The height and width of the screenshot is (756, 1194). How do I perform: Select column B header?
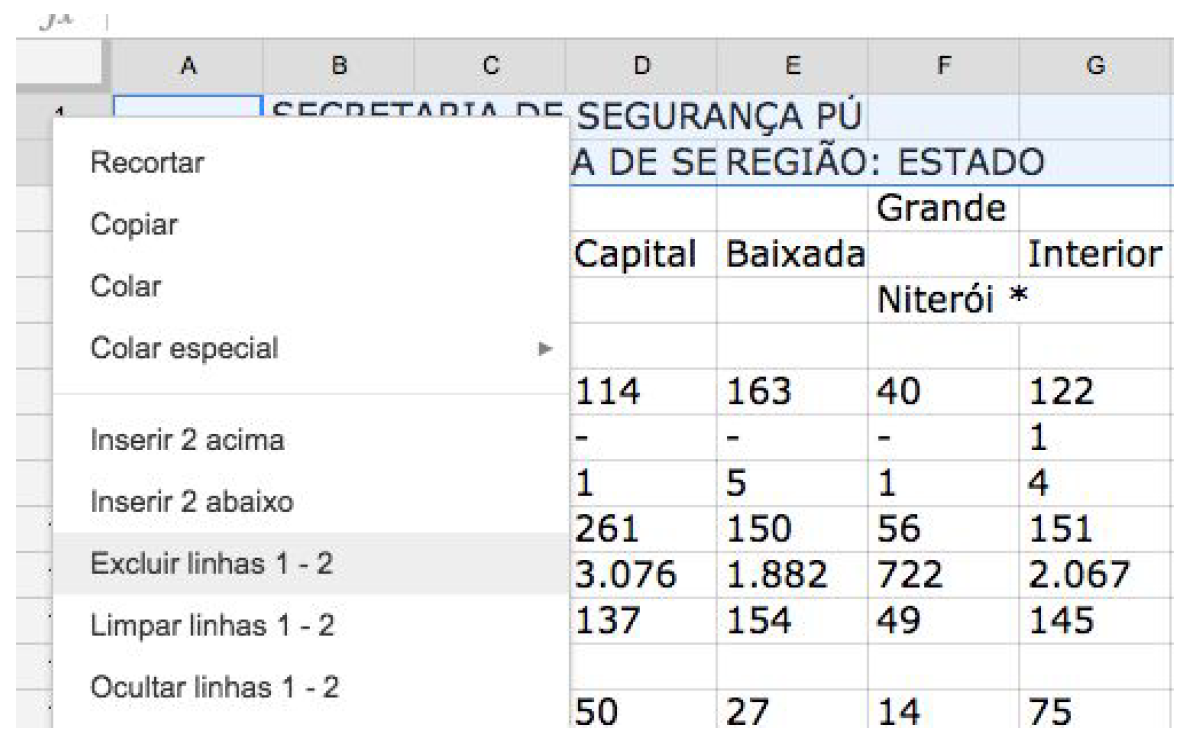(x=339, y=66)
